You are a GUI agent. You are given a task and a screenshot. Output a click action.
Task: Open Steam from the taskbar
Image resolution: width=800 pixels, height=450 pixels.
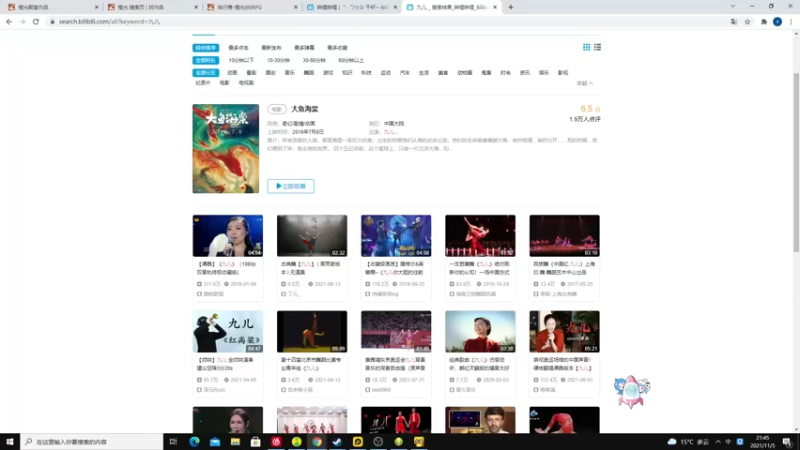(337, 441)
